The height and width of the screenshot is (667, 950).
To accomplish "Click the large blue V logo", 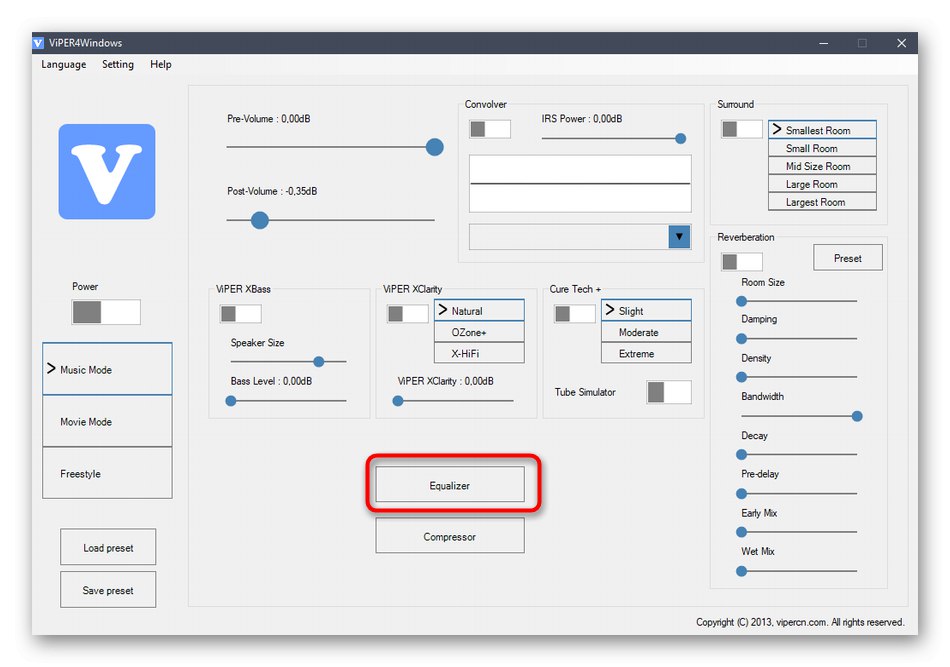I will (x=107, y=171).
